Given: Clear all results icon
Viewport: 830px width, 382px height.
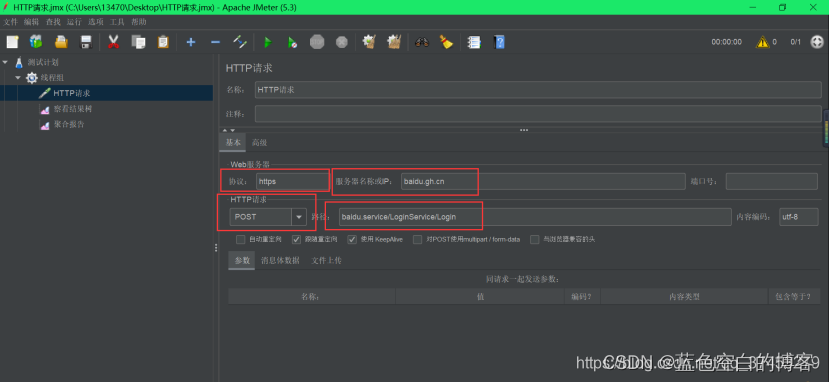Looking at the screenshot, I should click(394, 42).
